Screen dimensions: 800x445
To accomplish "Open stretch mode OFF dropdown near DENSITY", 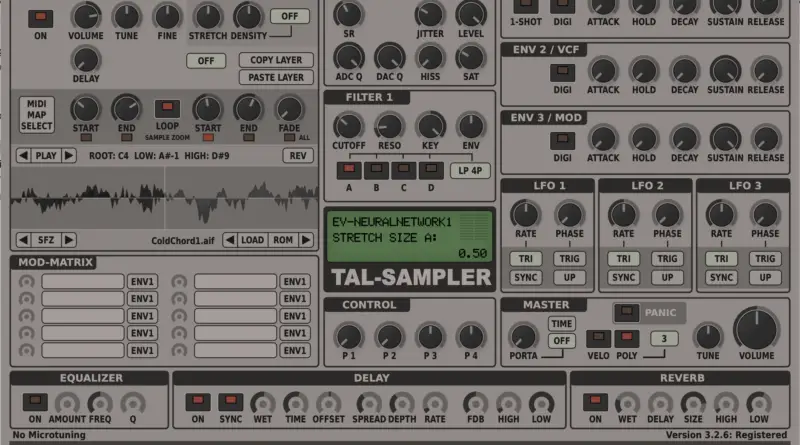I will coord(289,16).
